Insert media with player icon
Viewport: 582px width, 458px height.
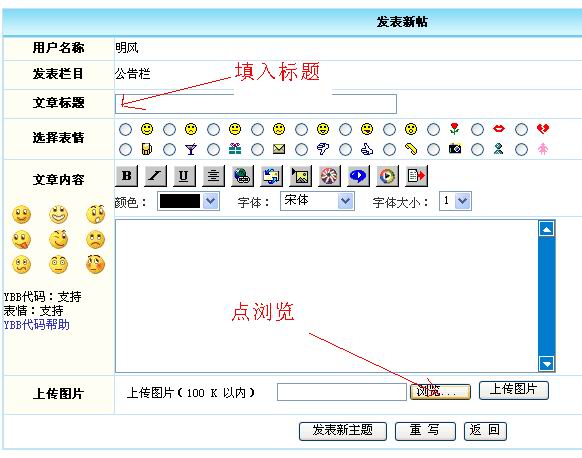tap(387, 176)
